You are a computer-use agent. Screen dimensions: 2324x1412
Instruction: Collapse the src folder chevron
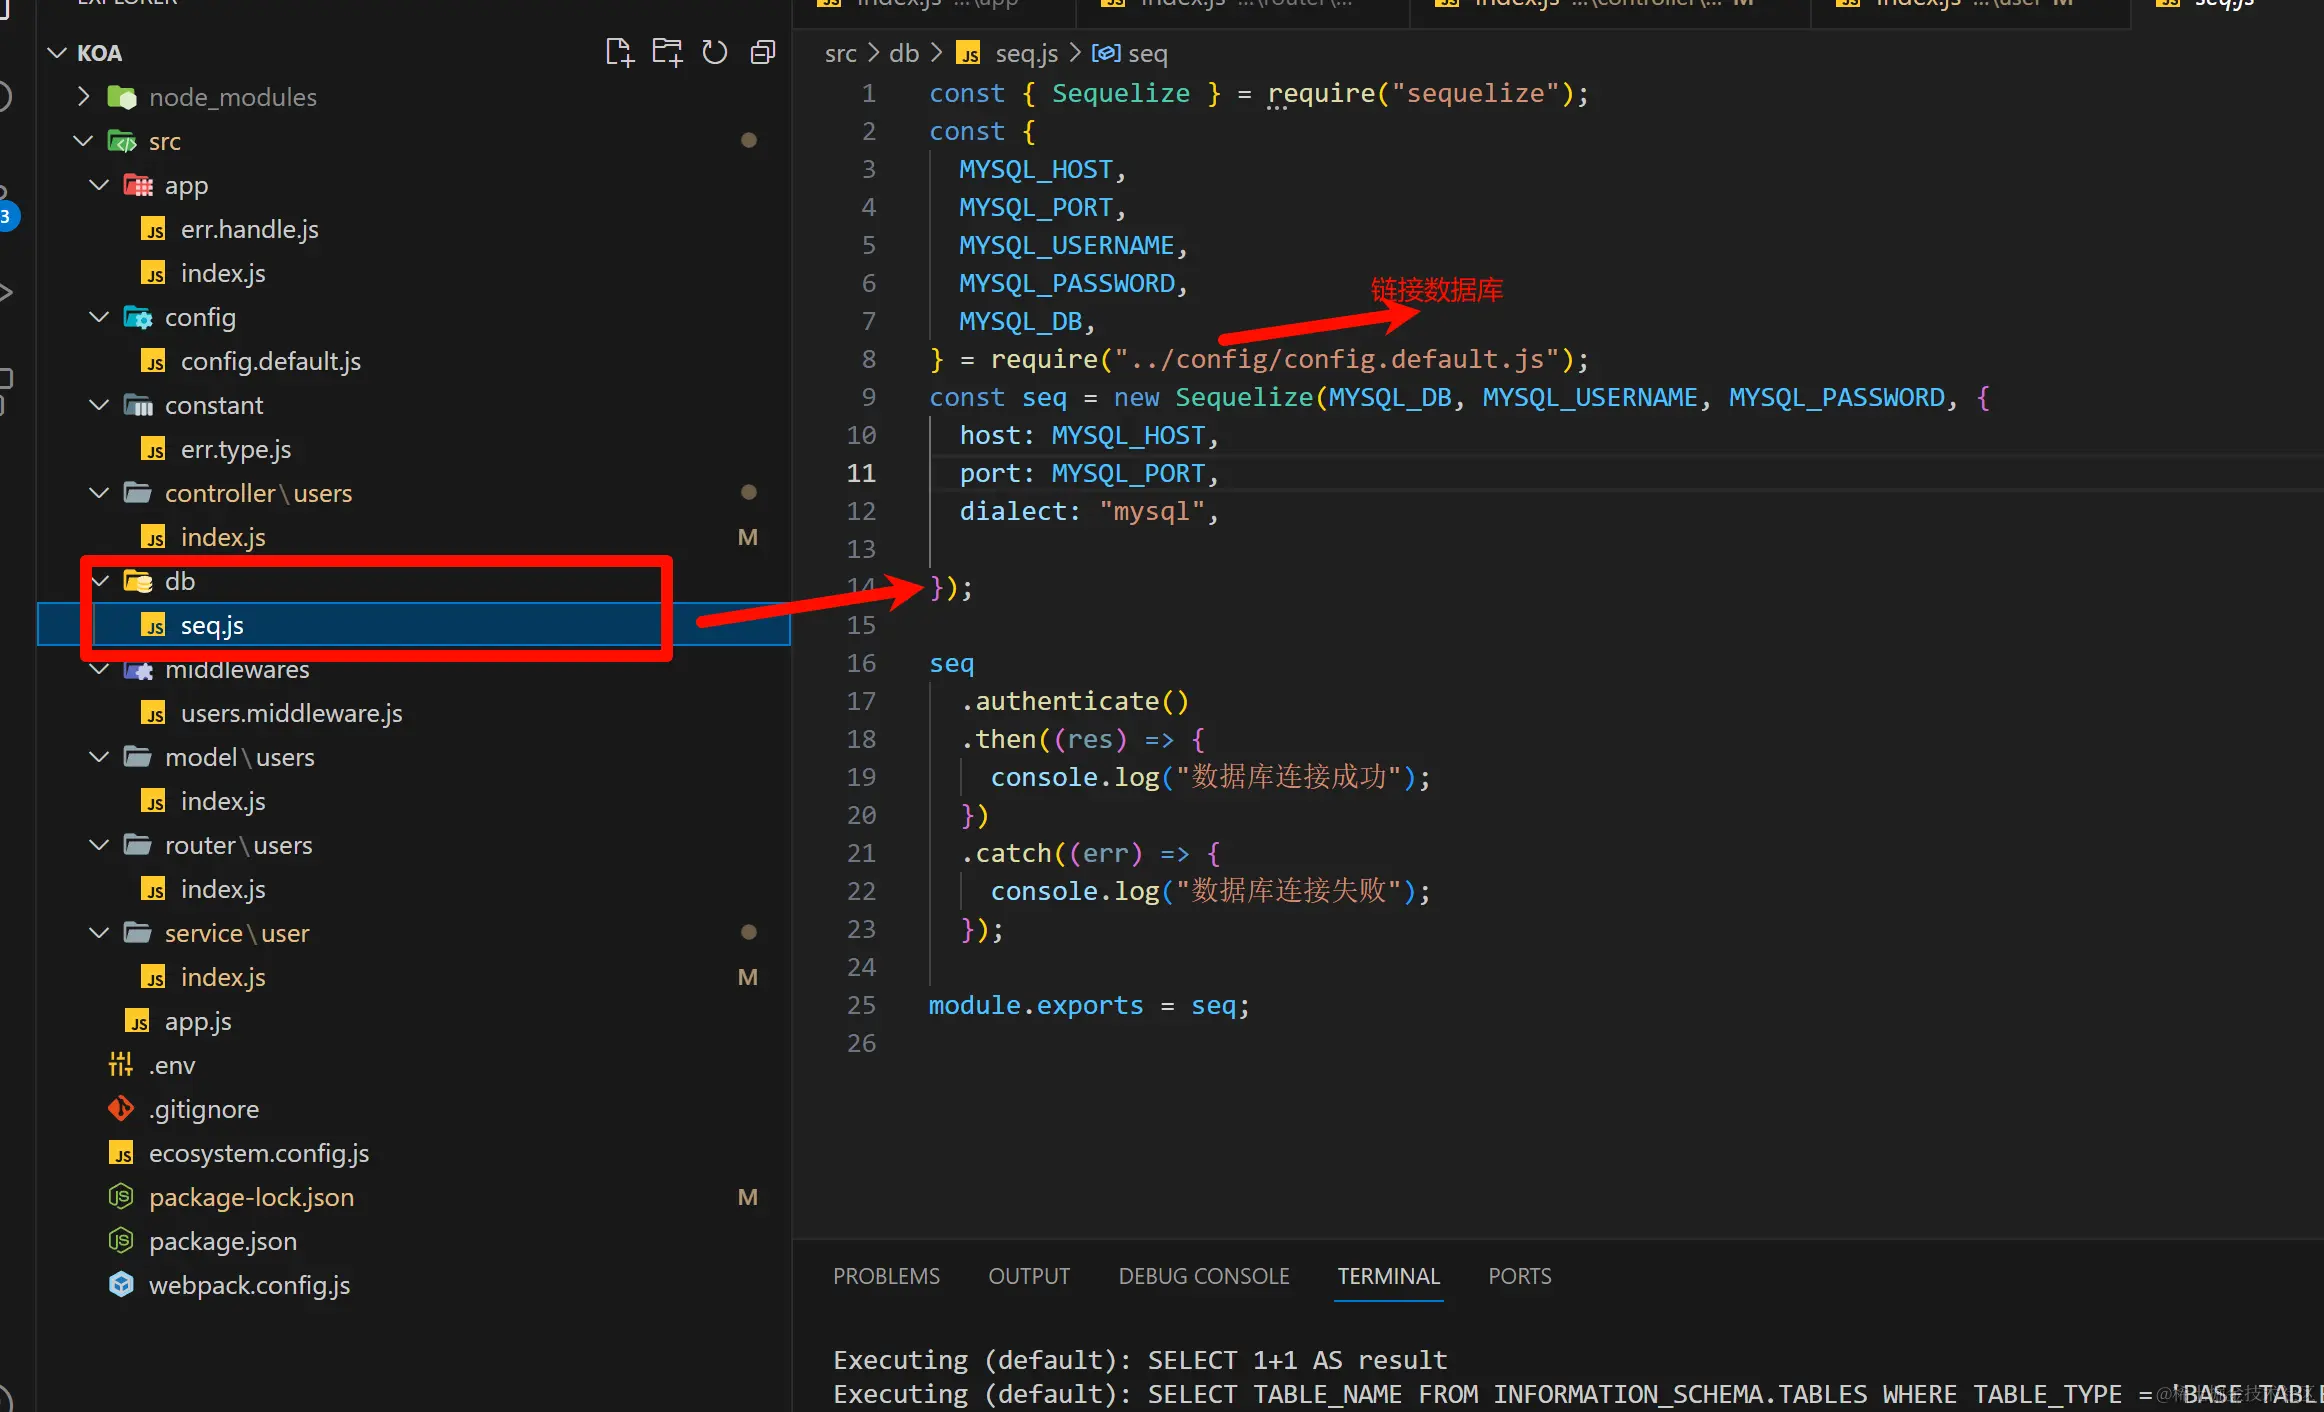point(84,141)
